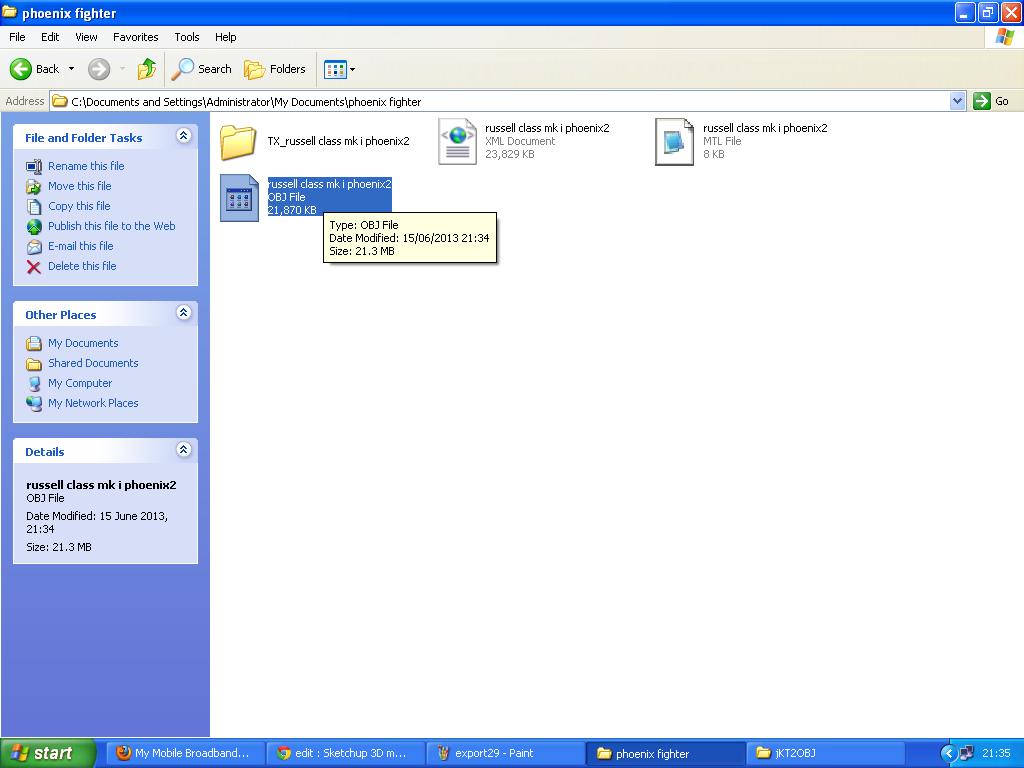
Task: Click the My Network Places icon
Action: 34,404
